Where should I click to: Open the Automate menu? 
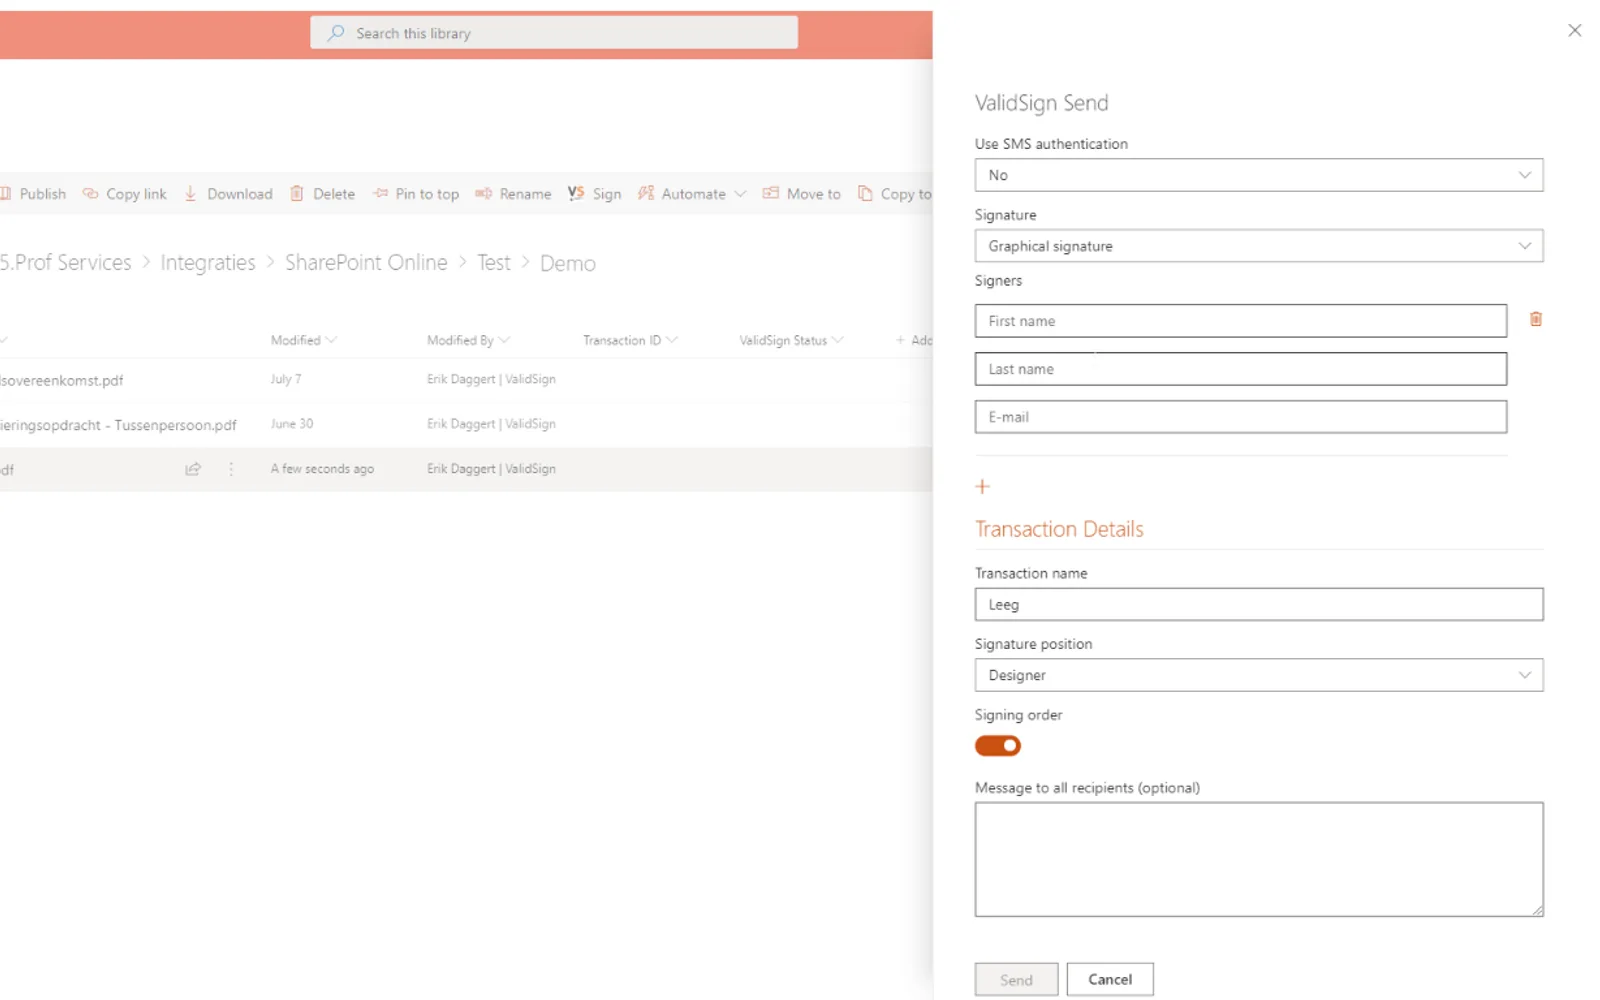coord(692,194)
